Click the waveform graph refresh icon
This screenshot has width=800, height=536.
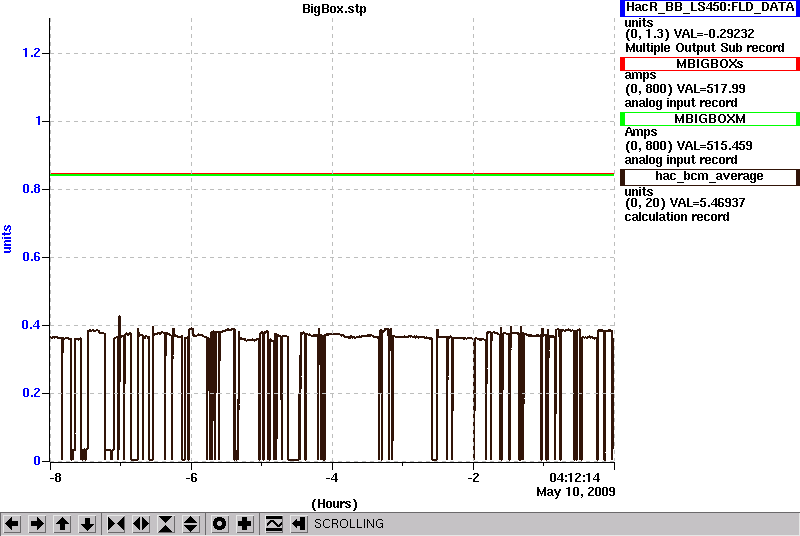coord(274,524)
